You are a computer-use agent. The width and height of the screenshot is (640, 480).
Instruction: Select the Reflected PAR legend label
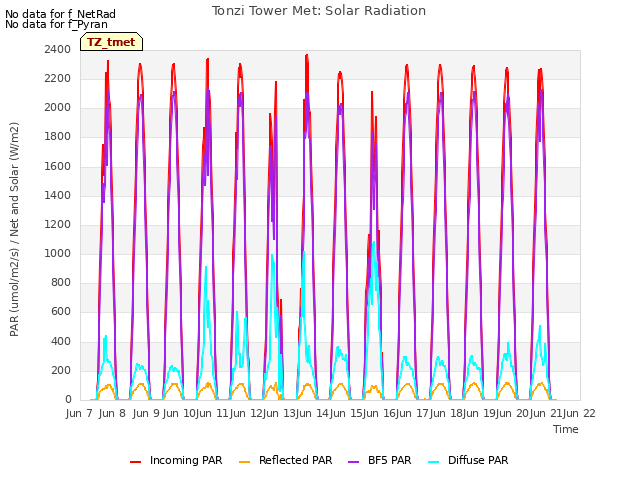click(296, 460)
